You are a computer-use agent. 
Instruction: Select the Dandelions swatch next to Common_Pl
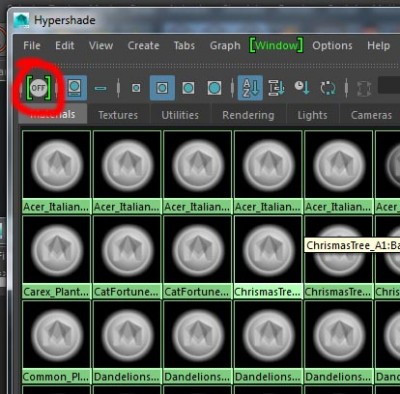pos(127,342)
